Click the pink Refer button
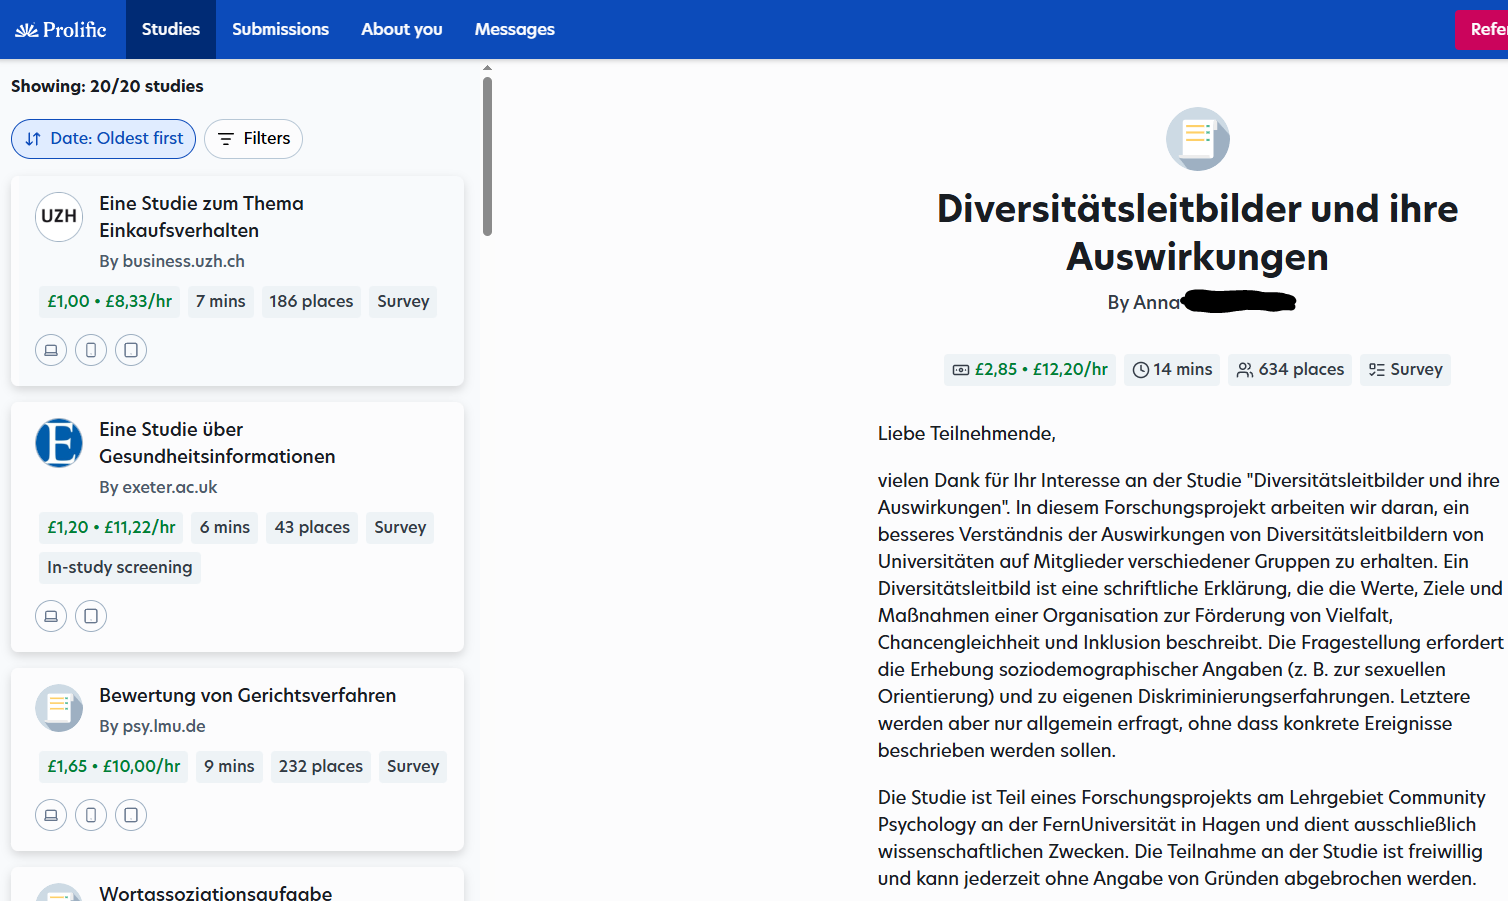Viewport: 1508px width, 901px height. [1482, 30]
